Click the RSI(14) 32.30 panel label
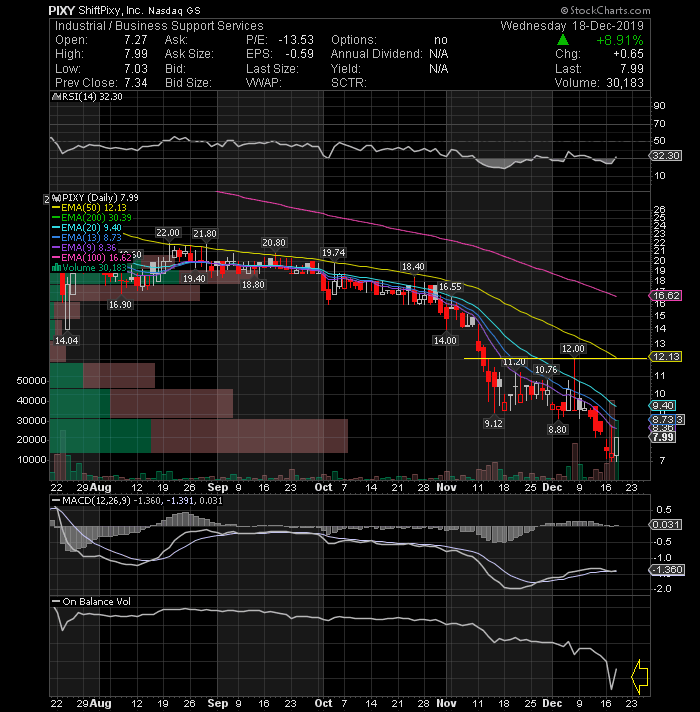700x712 pixels. click(92, 97)
